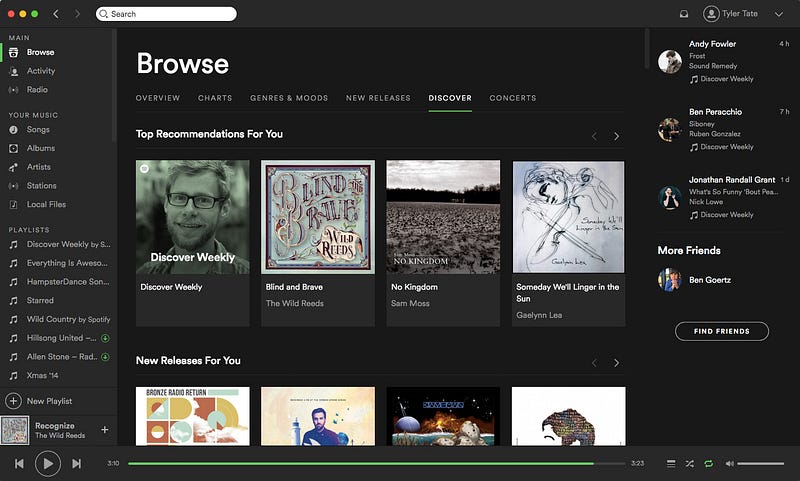The width and height of the screenshot is (800, 481).
Task: Open The Wild Reeds artist link
Action: 294,303
